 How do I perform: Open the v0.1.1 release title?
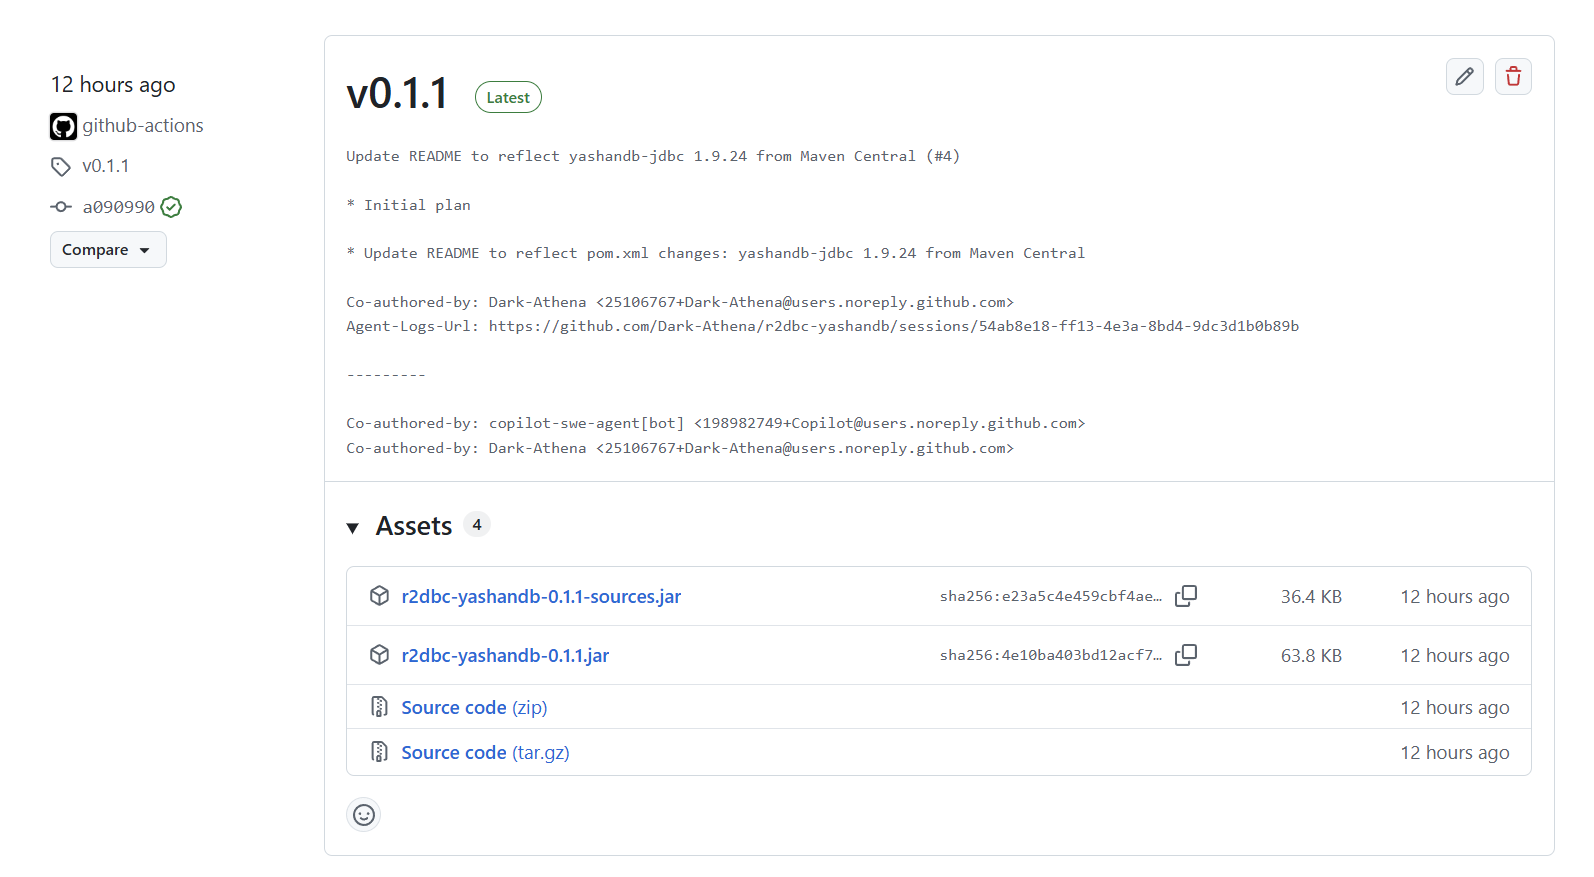click(397, 95)
